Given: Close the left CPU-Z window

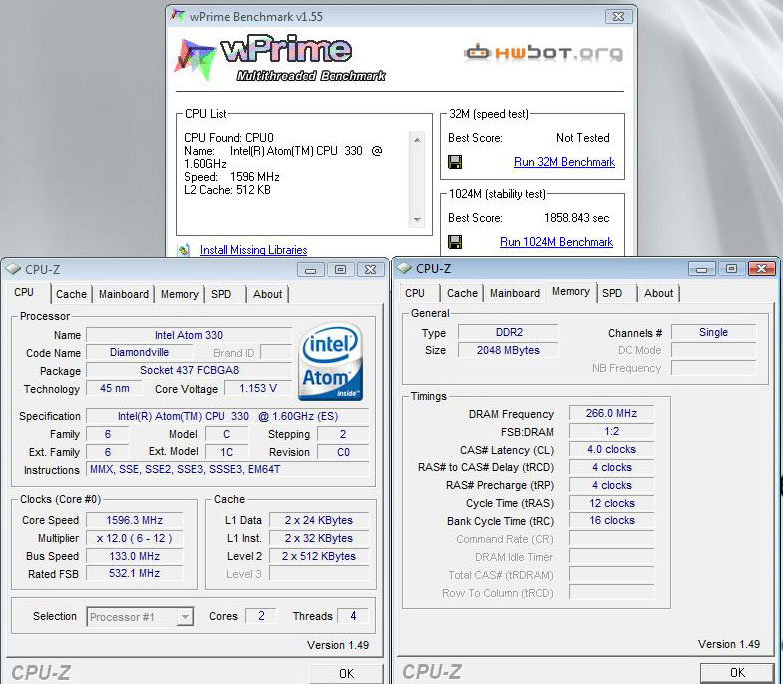Looking at the screenshot, I should (371, 270).
